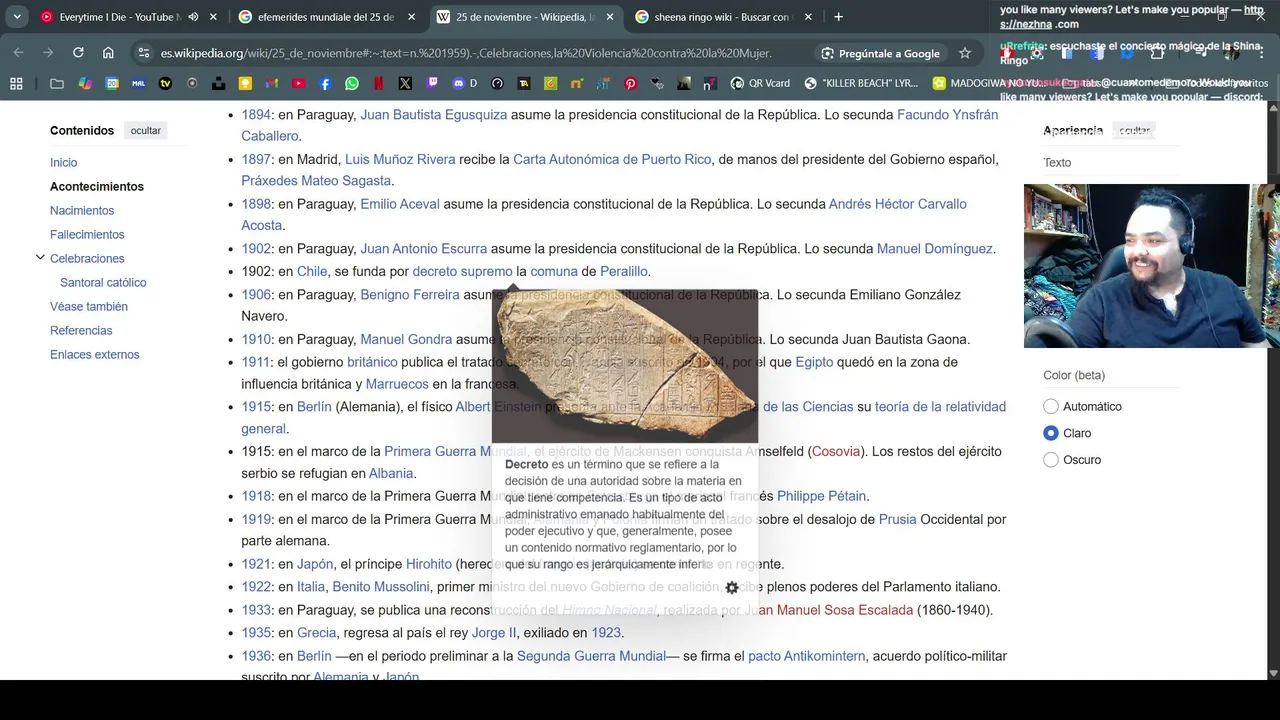Screen dimensions: 1280x720
Task: Jump to Enlaces externos section
Action: tap(94, 354)
